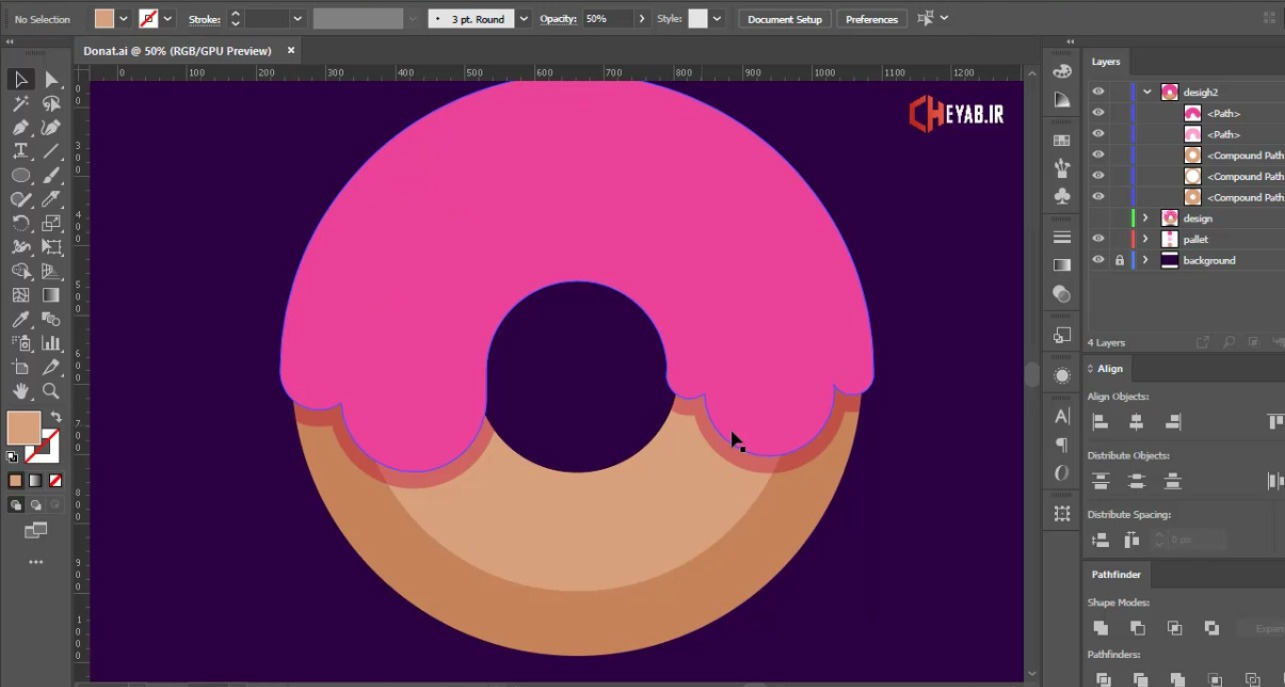1285x687 pixels.
Task: Expand the pallet layer
Action: 1146,239
